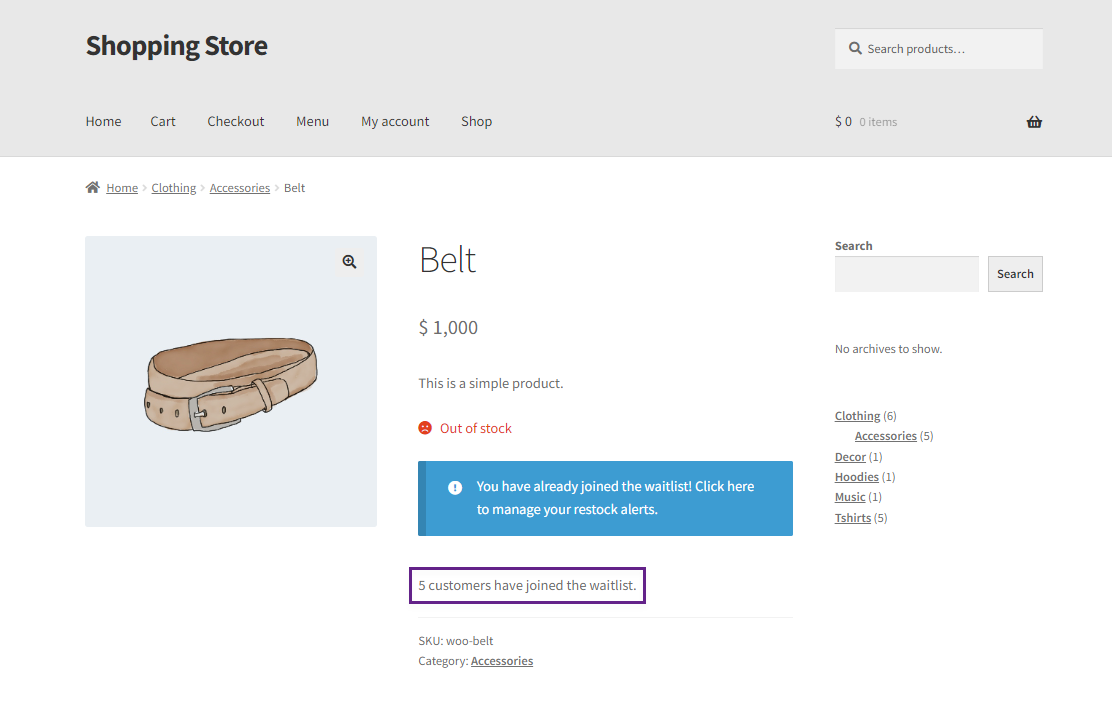Focus the Search products field in header
The width and height of the screenshot is (1112, 708).
click(x=938, y=49)
